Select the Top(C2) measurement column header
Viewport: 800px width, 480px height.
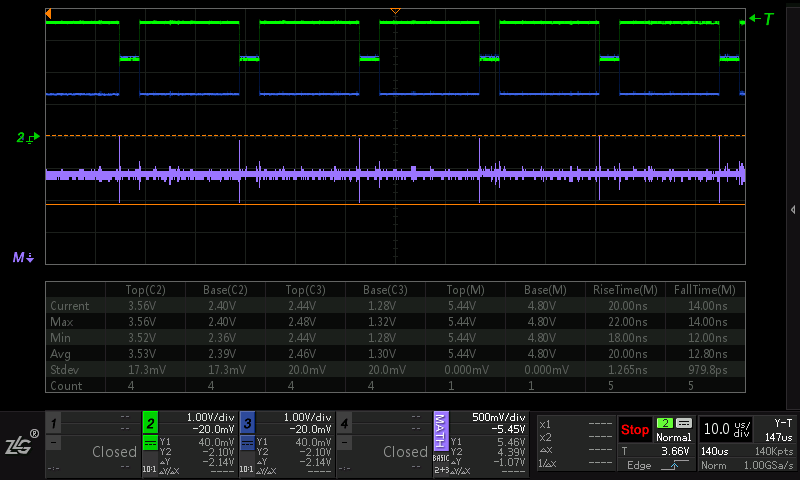(145, 290)
